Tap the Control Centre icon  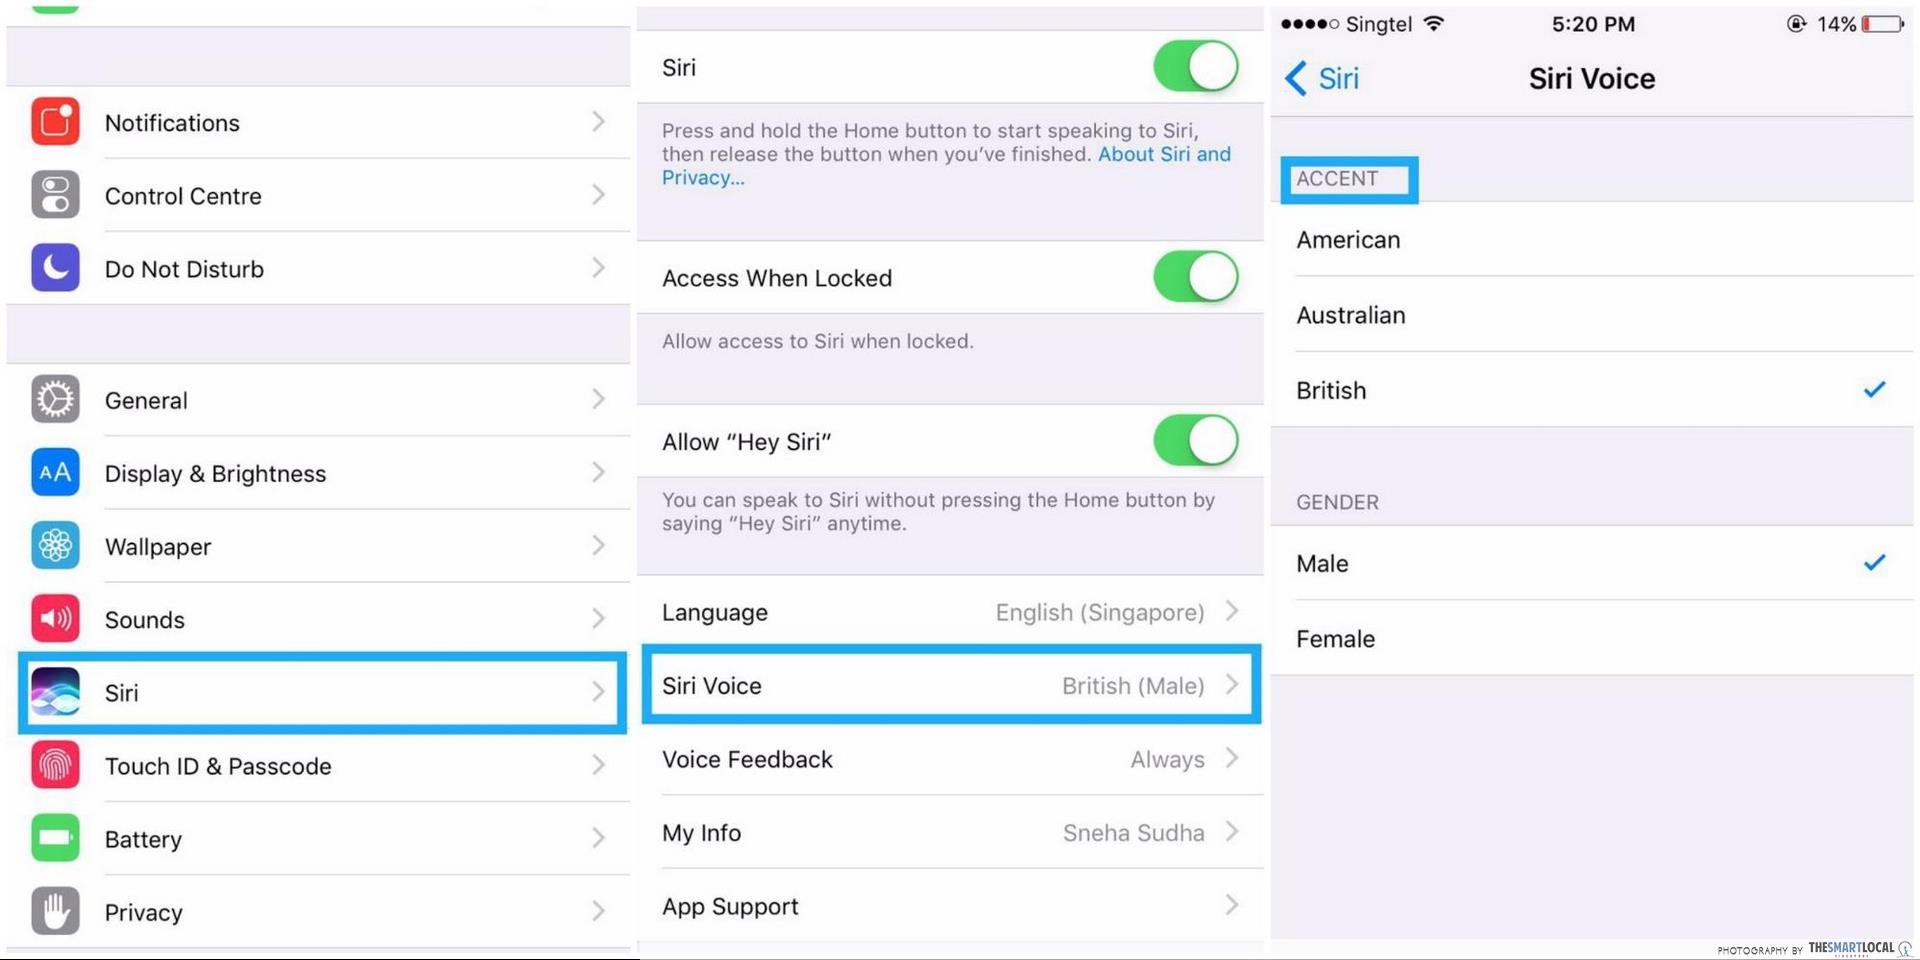pos(55,195)
